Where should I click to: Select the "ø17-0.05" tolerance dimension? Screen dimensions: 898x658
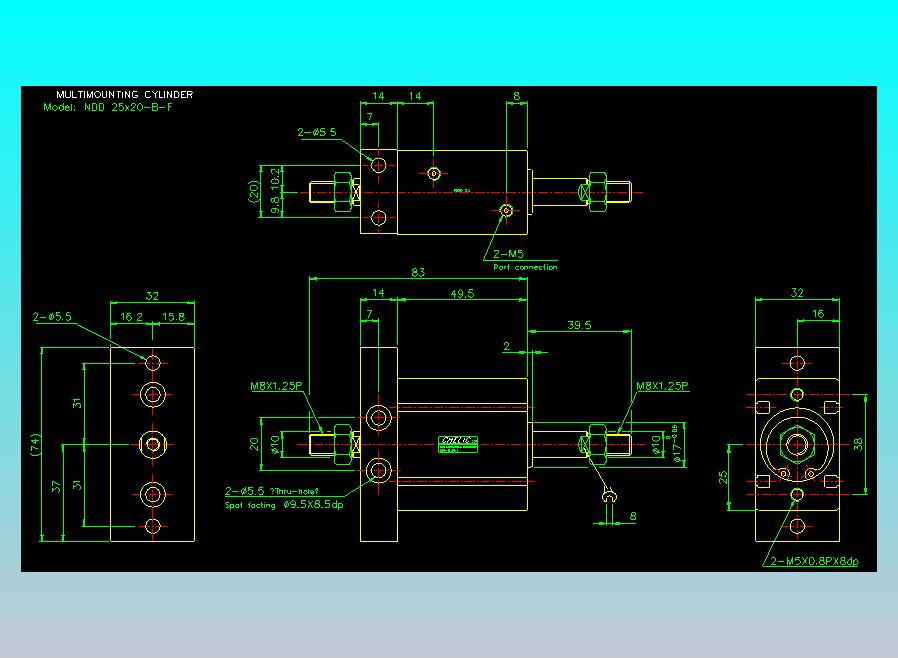point(677,444)
